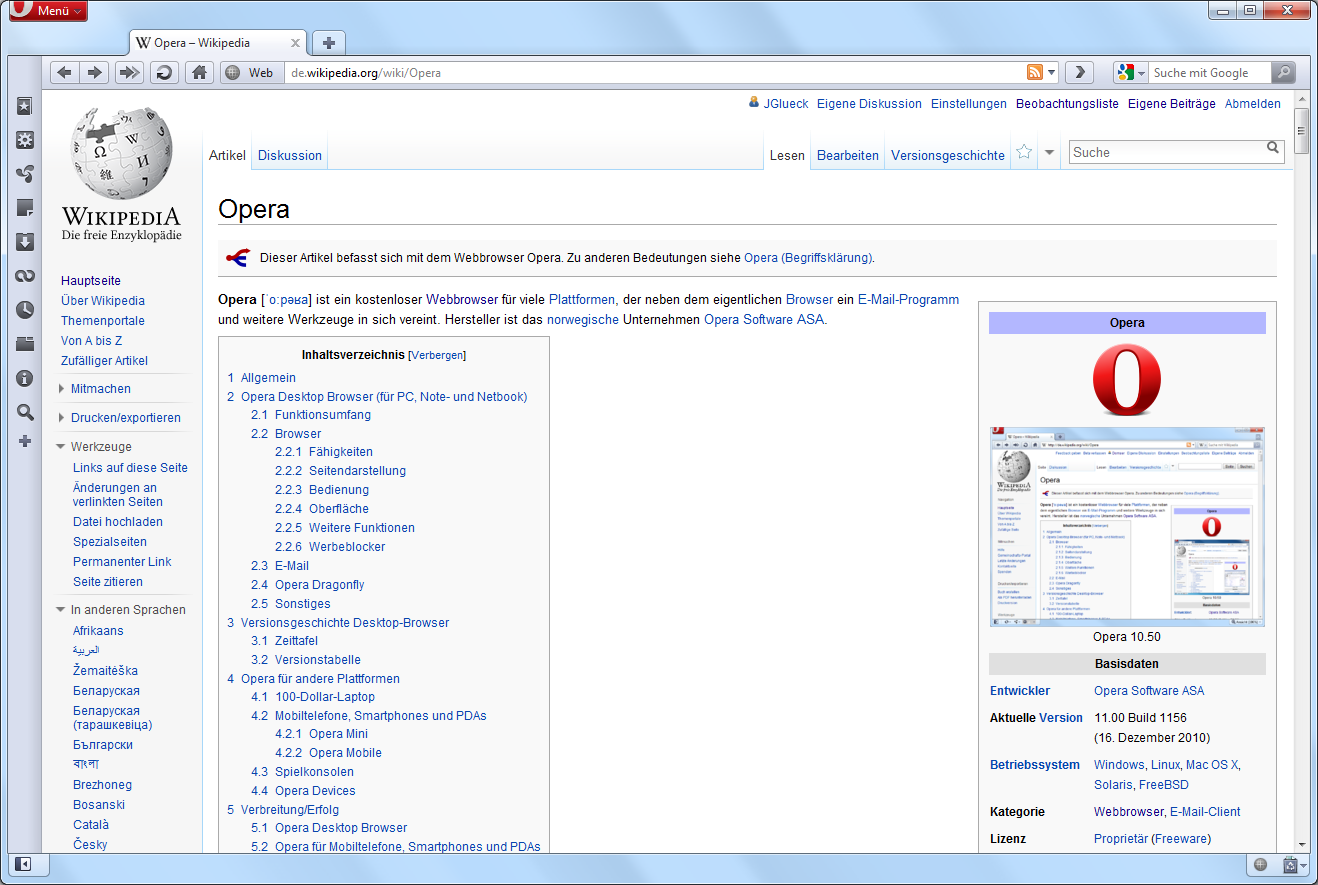Go forward with the Forward arrow
1318x885 pixels.
click(x=94, y=72)
